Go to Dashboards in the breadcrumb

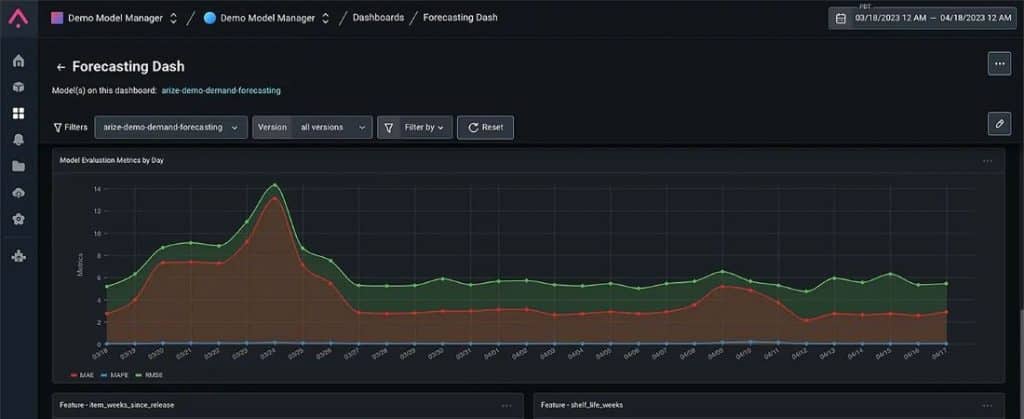click(378, 18)
